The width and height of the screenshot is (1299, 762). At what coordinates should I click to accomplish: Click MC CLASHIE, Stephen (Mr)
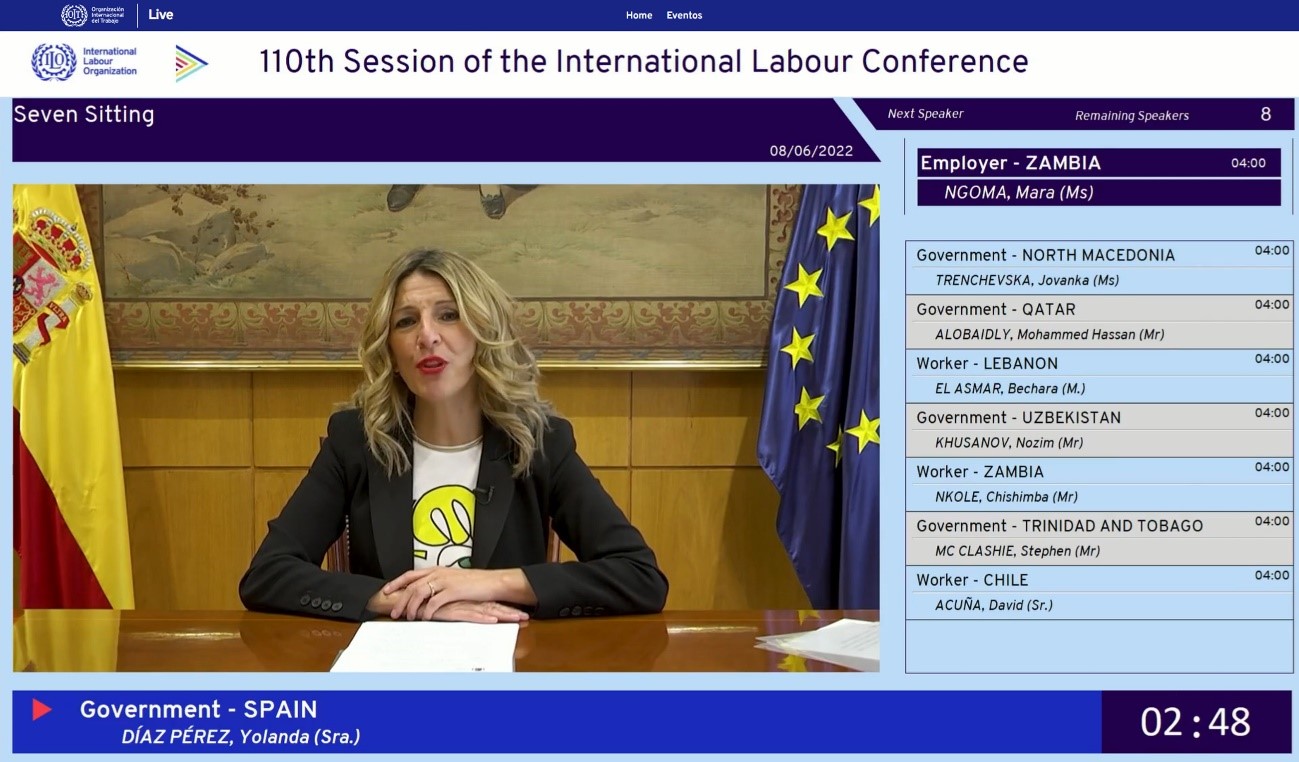click(x=1018, y=551)
